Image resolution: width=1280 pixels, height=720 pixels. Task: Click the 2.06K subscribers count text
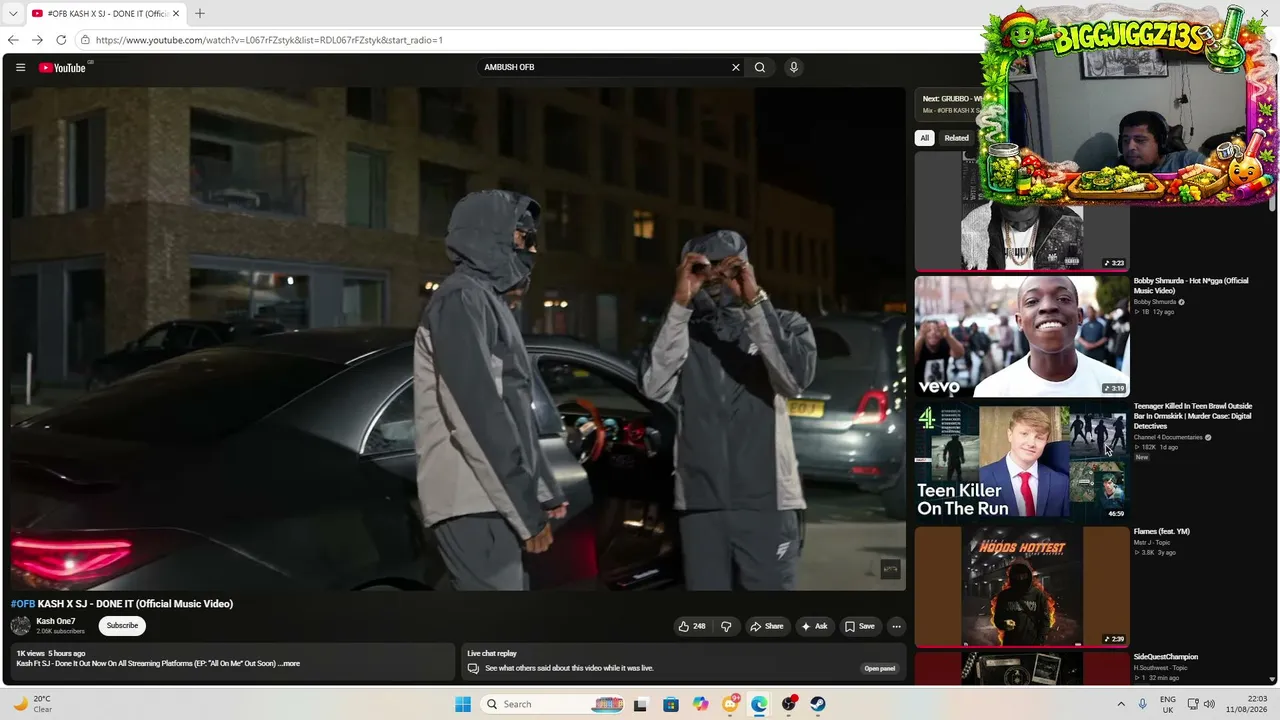[60, 631]
